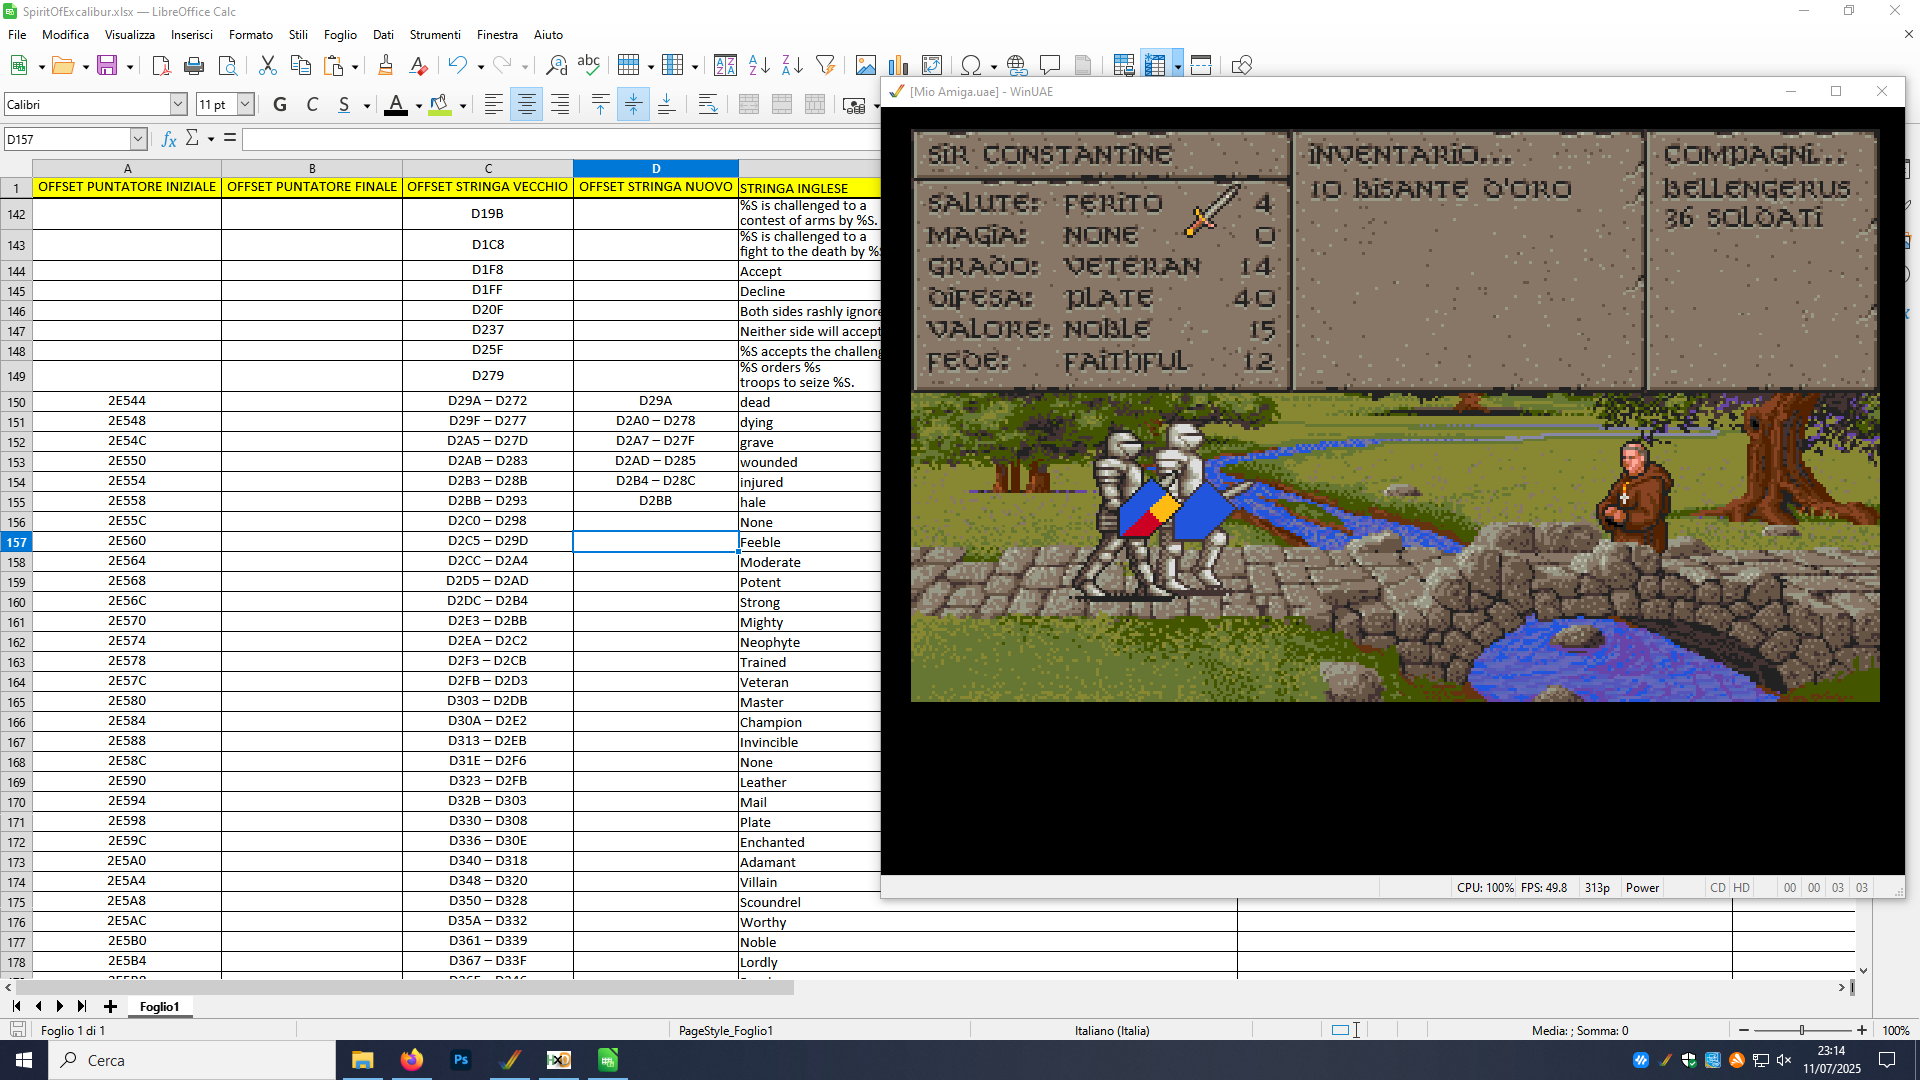Run the Spelling check abc icon
The width and height of the screenshot is (1920, 1080).
[x=589, y=66]
